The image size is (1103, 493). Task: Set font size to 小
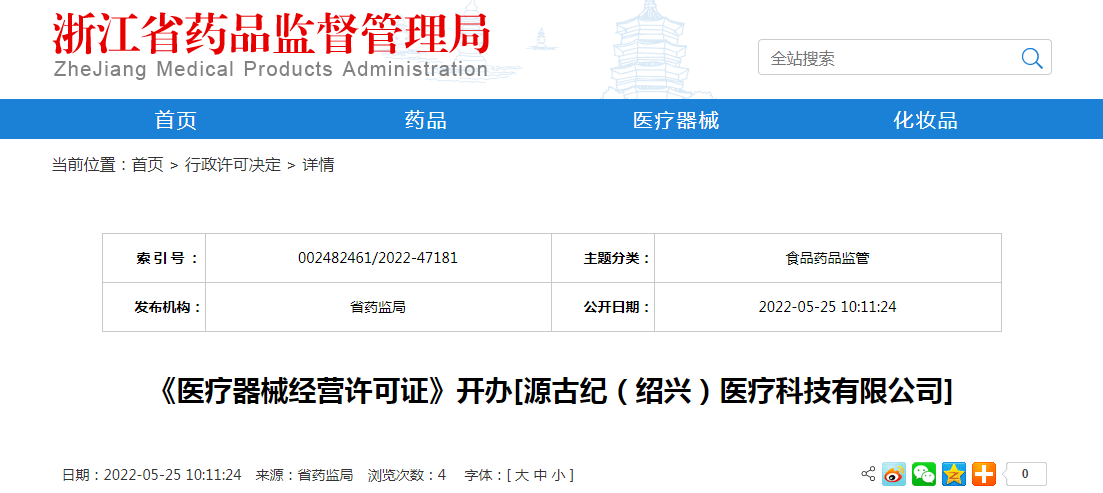pyautogui.click(x=558, y=475)
